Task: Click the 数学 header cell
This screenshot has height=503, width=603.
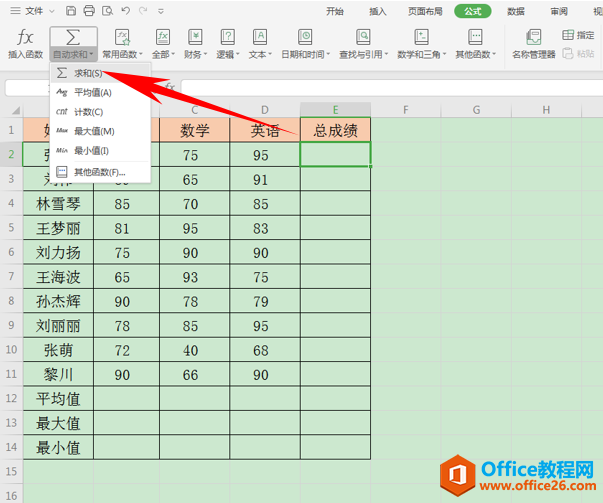Action: click(x=195, y=130)
